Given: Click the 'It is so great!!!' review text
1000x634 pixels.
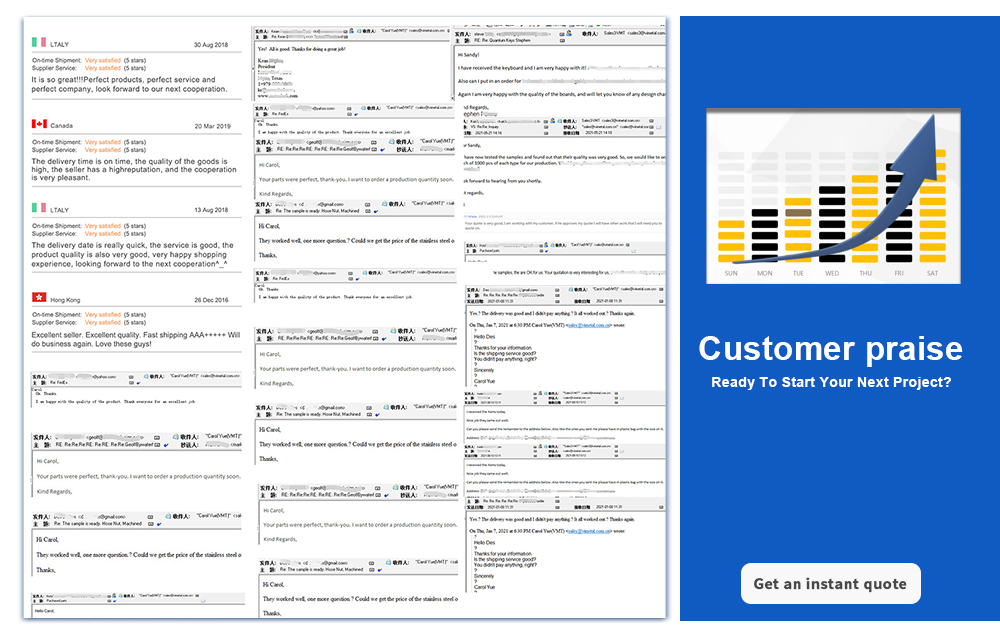Looking at the screenshot, I should tap(123, 85).
